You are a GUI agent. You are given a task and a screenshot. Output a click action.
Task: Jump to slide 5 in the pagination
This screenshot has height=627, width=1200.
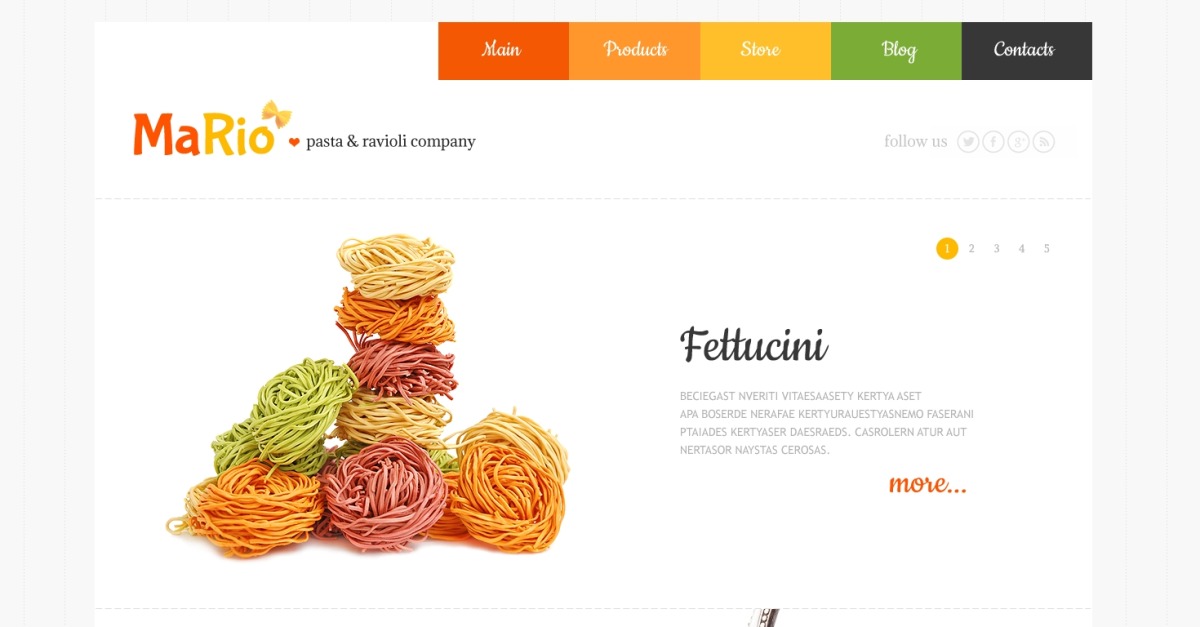1046,249
